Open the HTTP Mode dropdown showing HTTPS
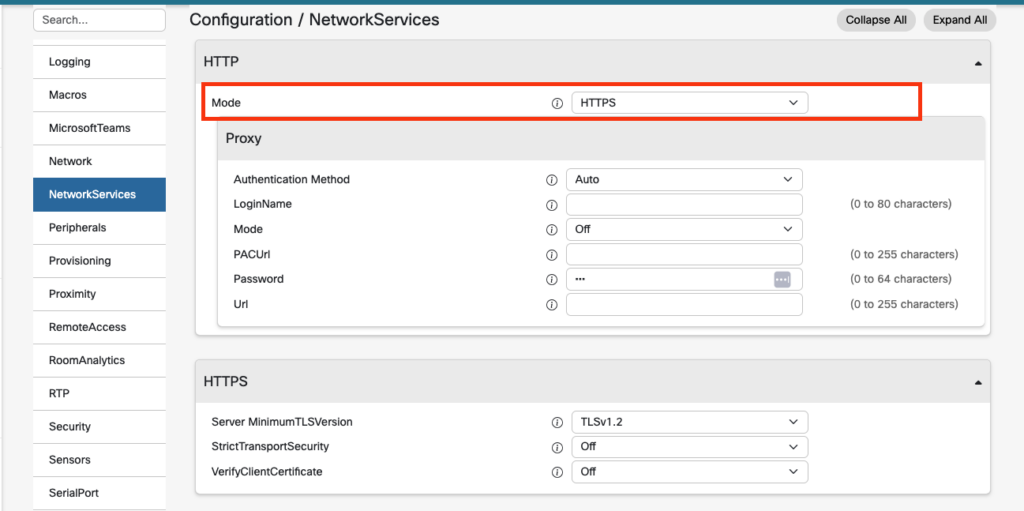Viewport: 1024px width, 511px height. pos(690,103)
